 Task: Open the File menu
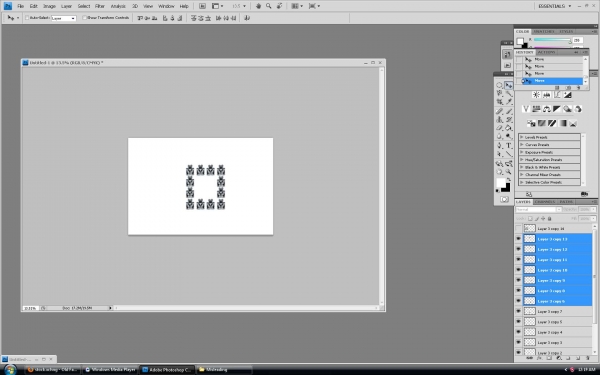click(21, 6)
